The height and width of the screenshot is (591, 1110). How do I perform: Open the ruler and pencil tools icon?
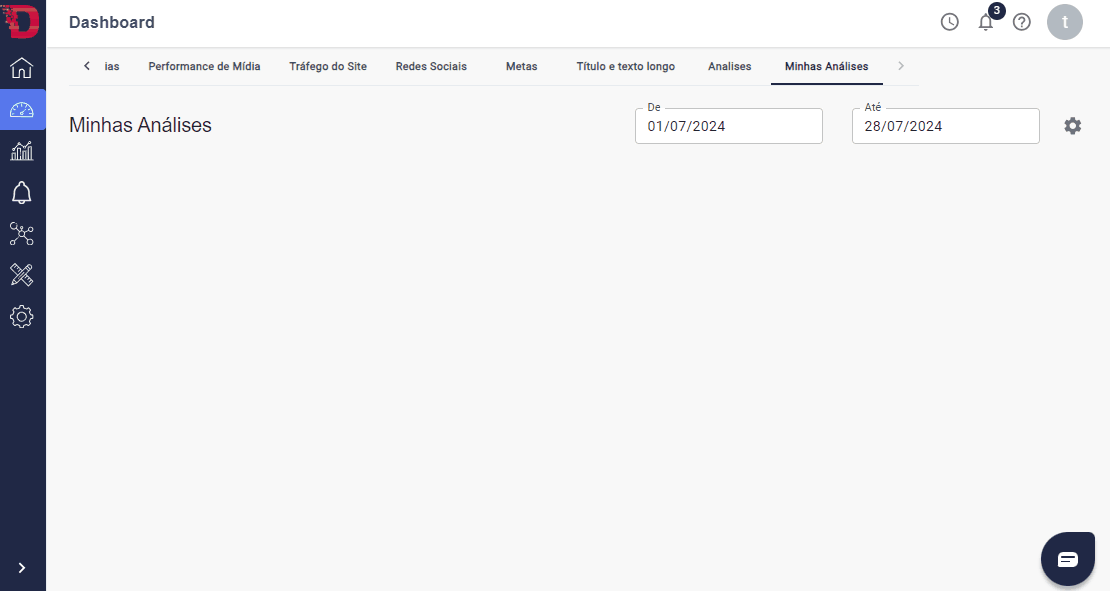pos(22,275)
